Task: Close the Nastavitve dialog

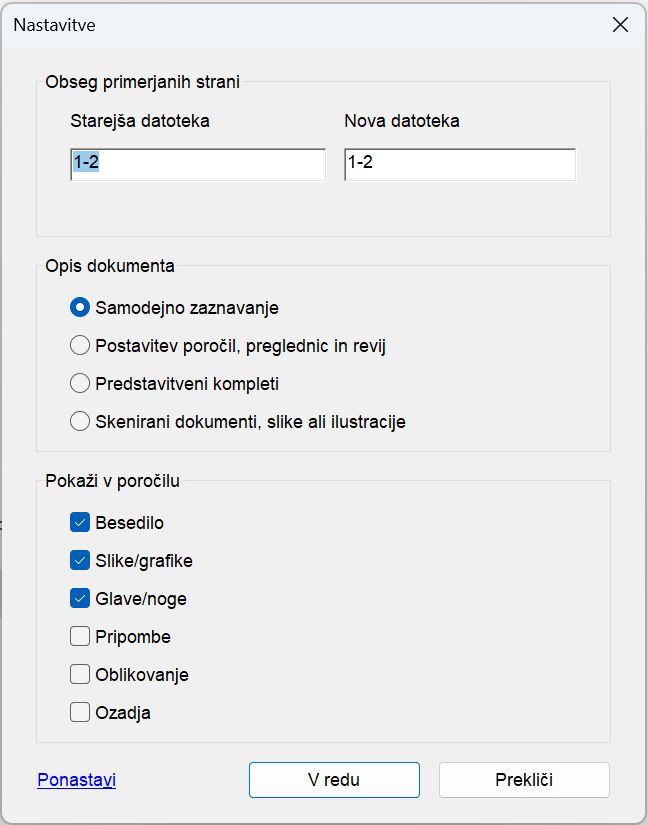Action: click(620, 25)
